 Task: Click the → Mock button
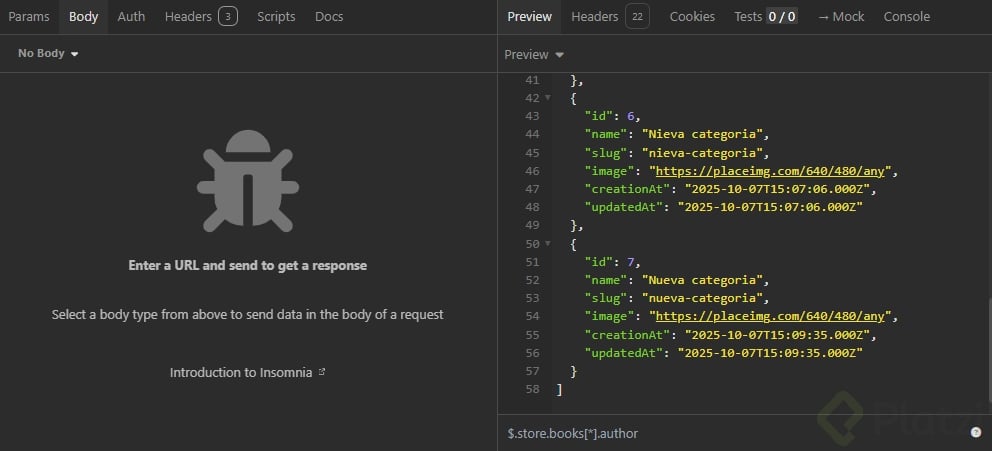pos(840,16)
